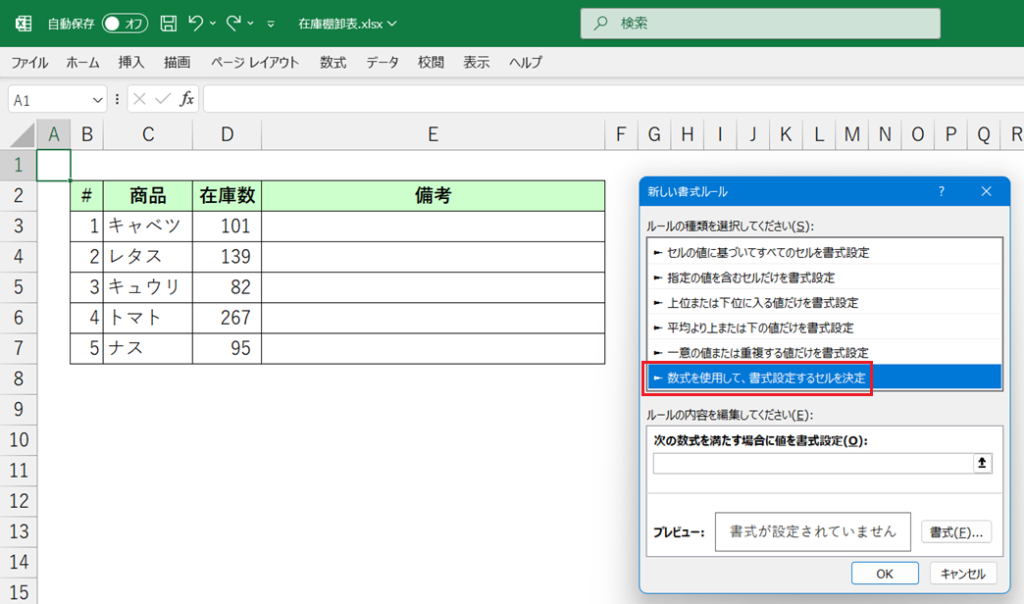This screenshot has height=604, width=1024.
Task: Click the select-all triangle corner
Action: click(x=22, y=135)
